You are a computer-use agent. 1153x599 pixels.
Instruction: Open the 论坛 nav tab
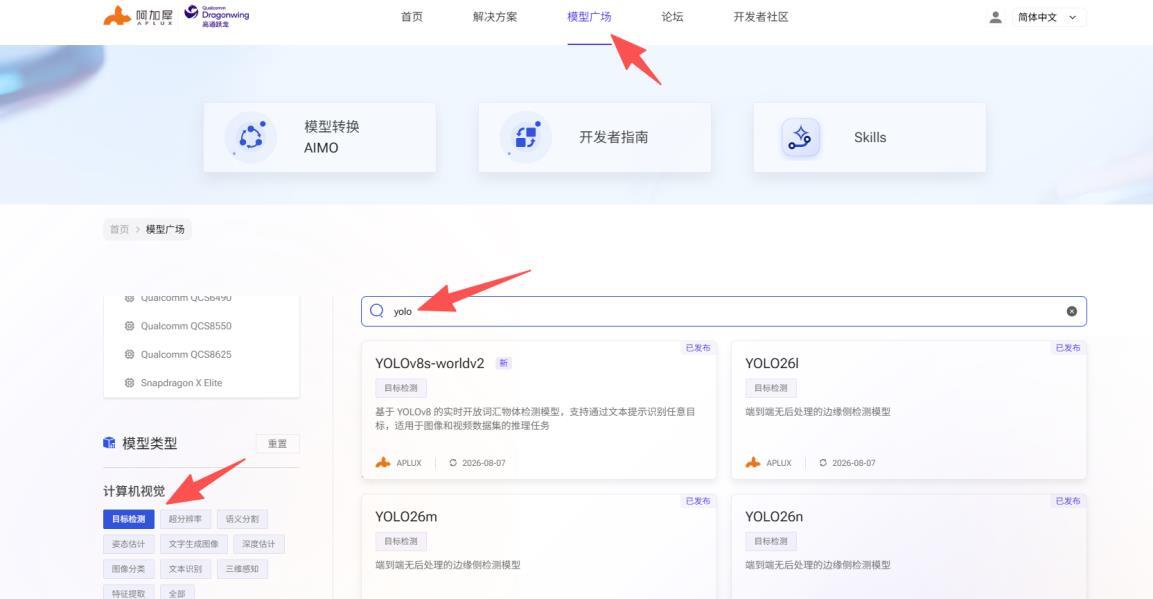672,17
